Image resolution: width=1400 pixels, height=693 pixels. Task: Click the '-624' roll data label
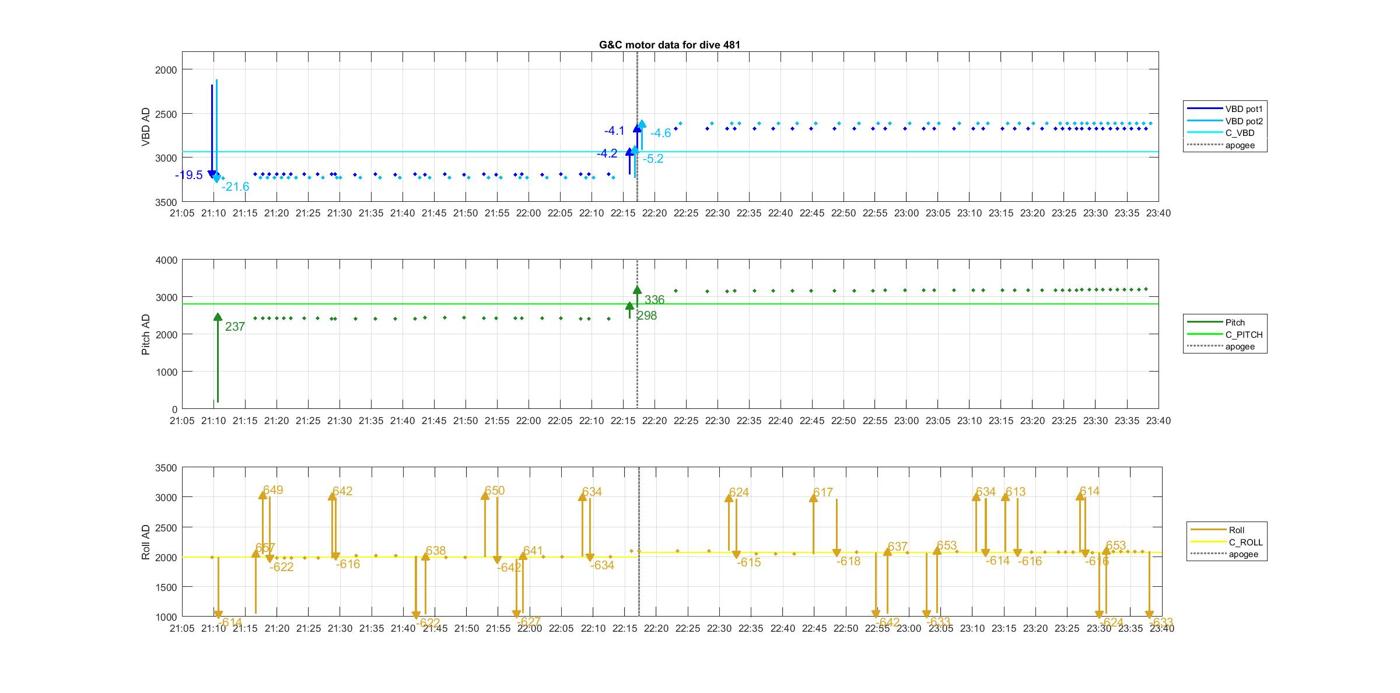(1112, 622)
